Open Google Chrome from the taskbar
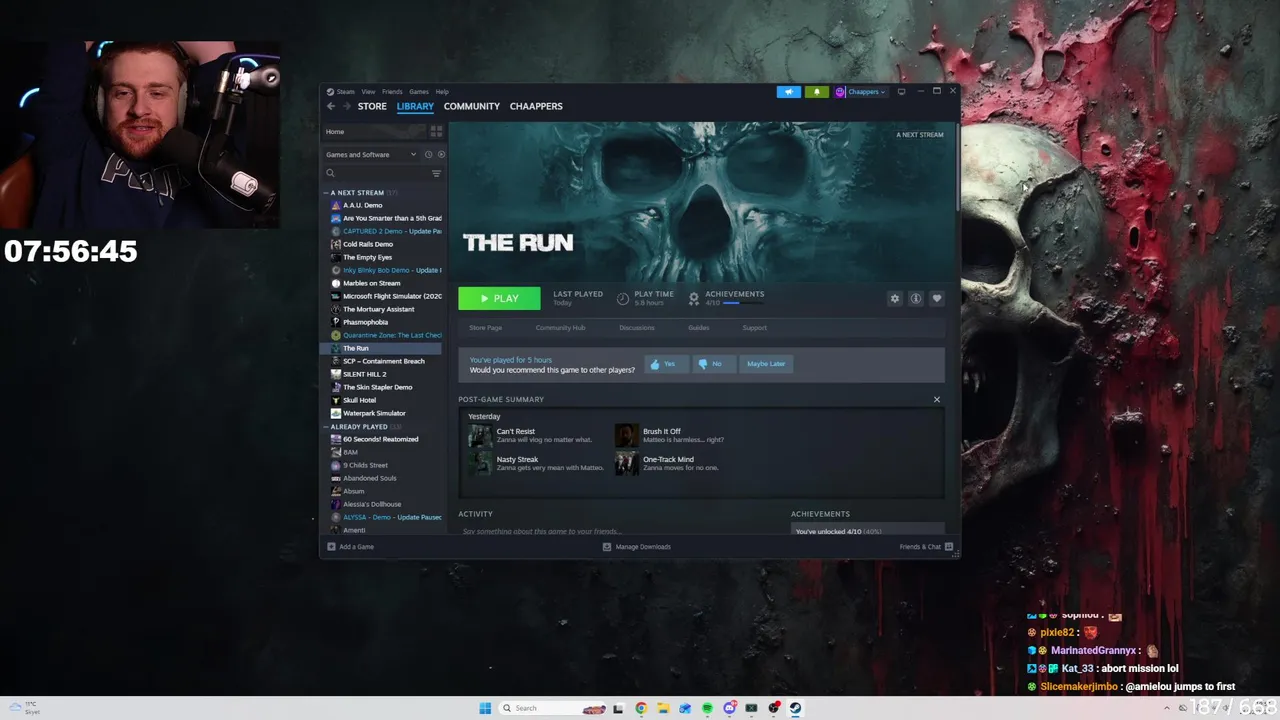 click(x=641, y=708)
